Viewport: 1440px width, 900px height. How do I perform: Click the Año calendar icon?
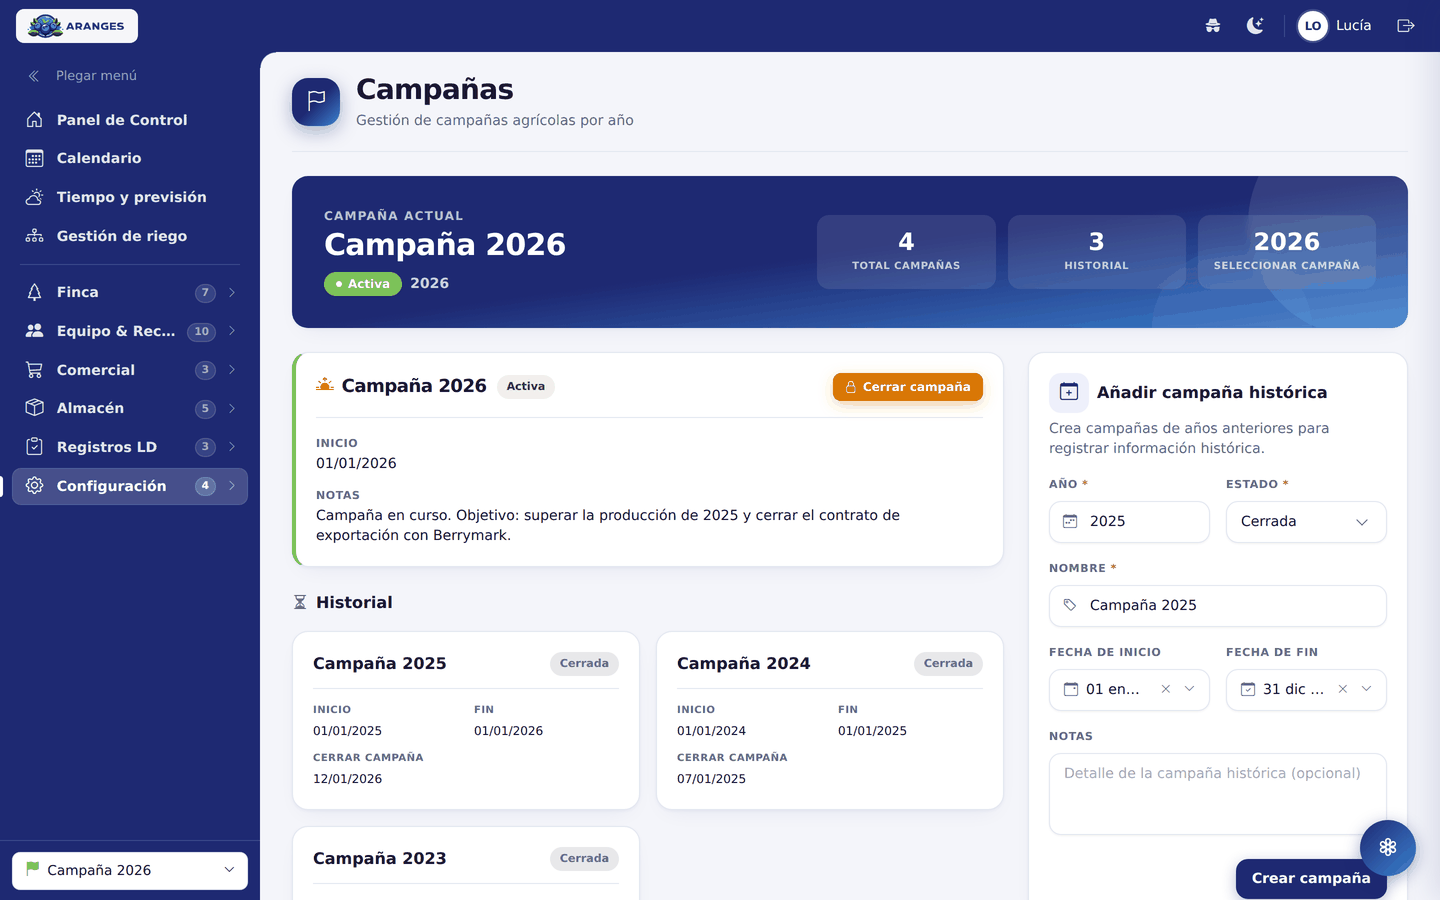[x=1070, y=521]
